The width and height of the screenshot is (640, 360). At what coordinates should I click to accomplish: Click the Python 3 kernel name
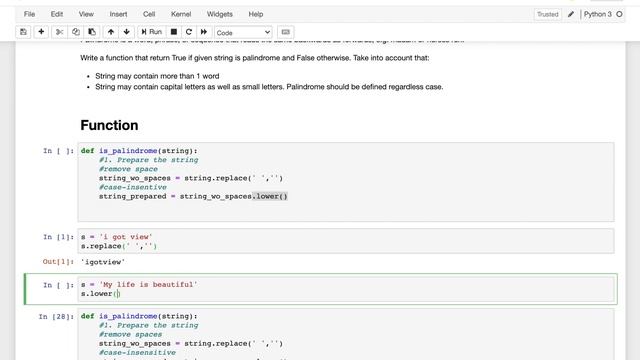(x=598, y=14)
